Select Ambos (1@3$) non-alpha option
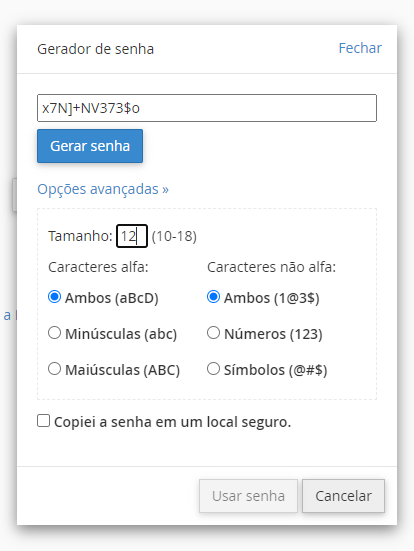414x551 pixels. tap(213, 297)
